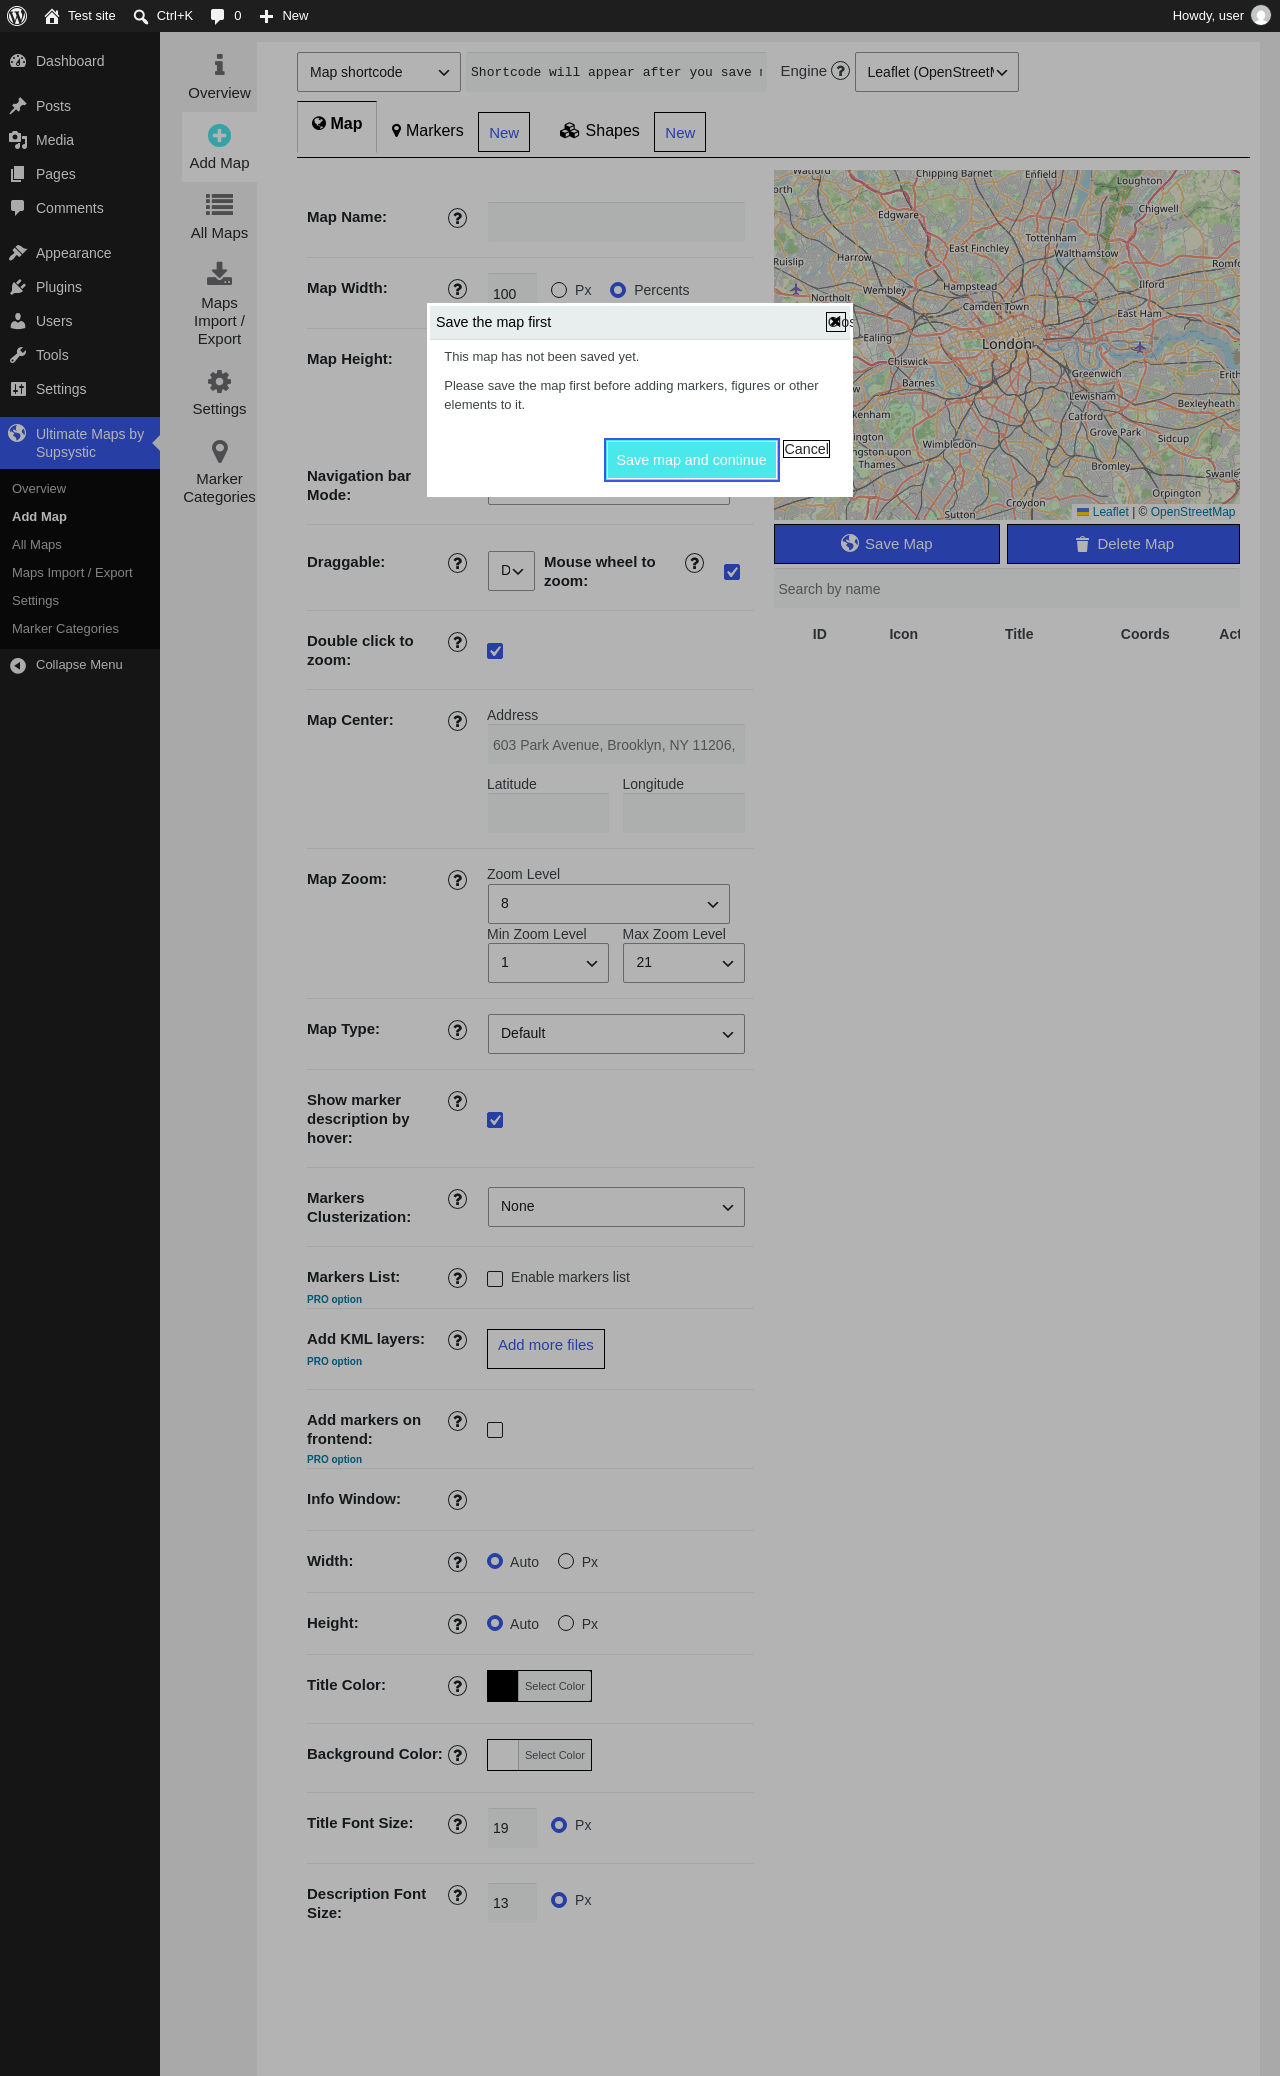The height and width of the screenshot is (2076, 1280).
Task: Show help for Map Center
Action: coord(458,721)
